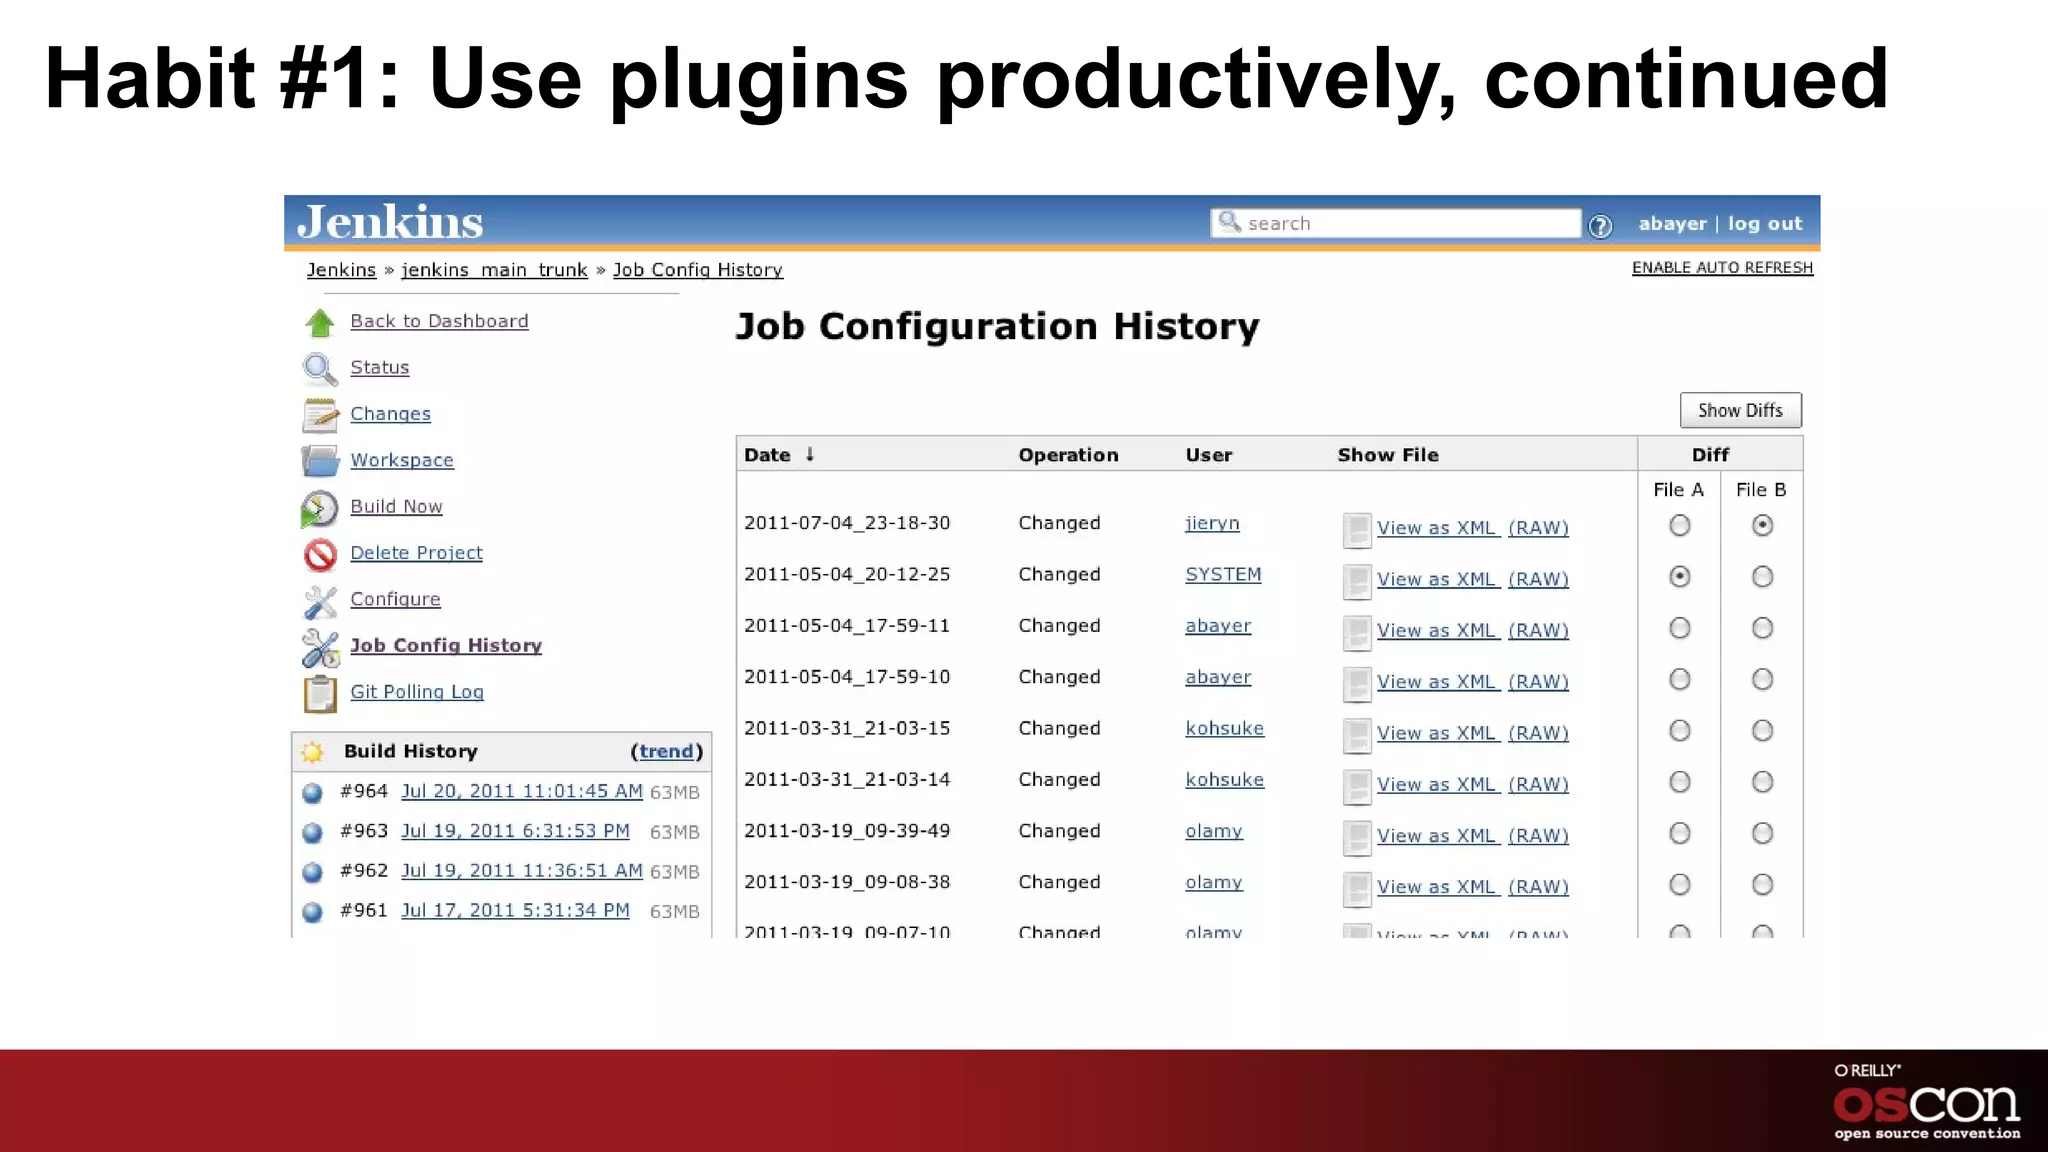Select File A for 2011-05-04_20-12-25
This screenshot has height=1152, width=2048.
1680,577
